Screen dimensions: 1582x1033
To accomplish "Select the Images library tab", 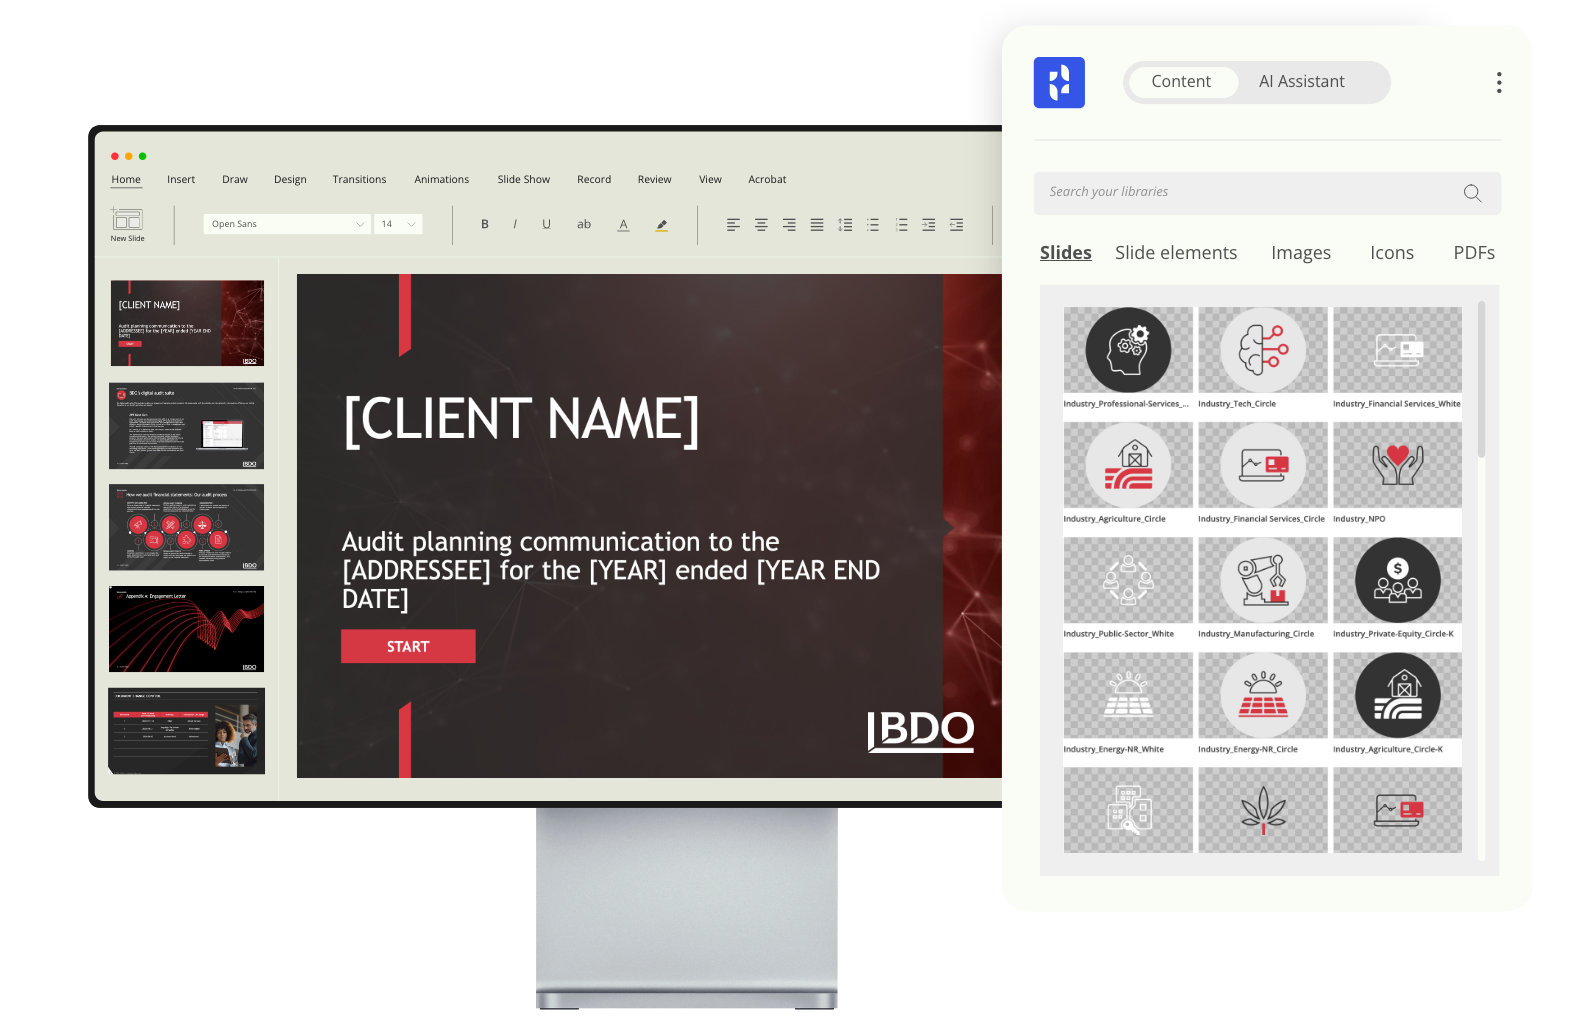I will coord(1301,253).
